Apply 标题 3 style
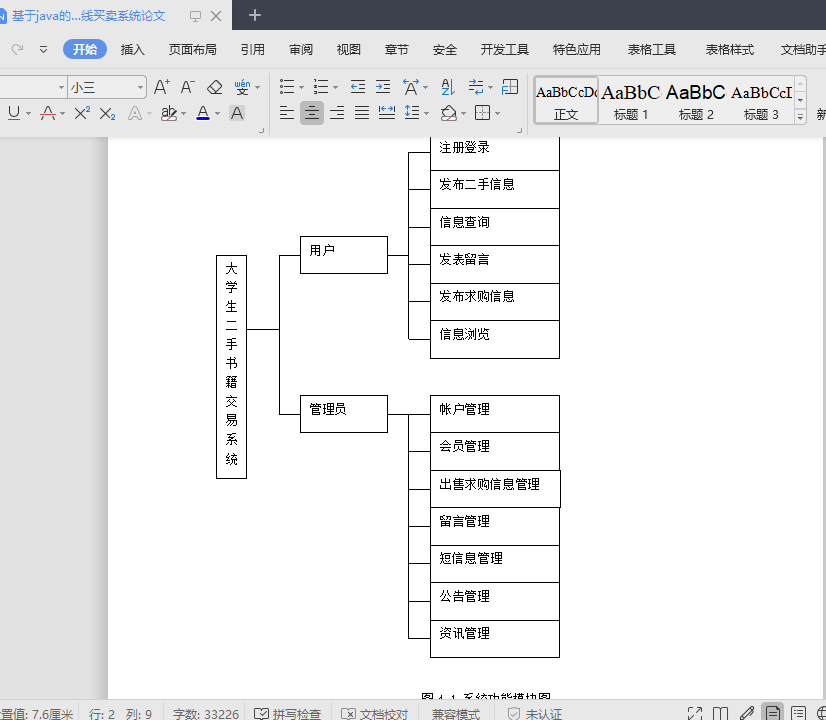 point(761,100)
